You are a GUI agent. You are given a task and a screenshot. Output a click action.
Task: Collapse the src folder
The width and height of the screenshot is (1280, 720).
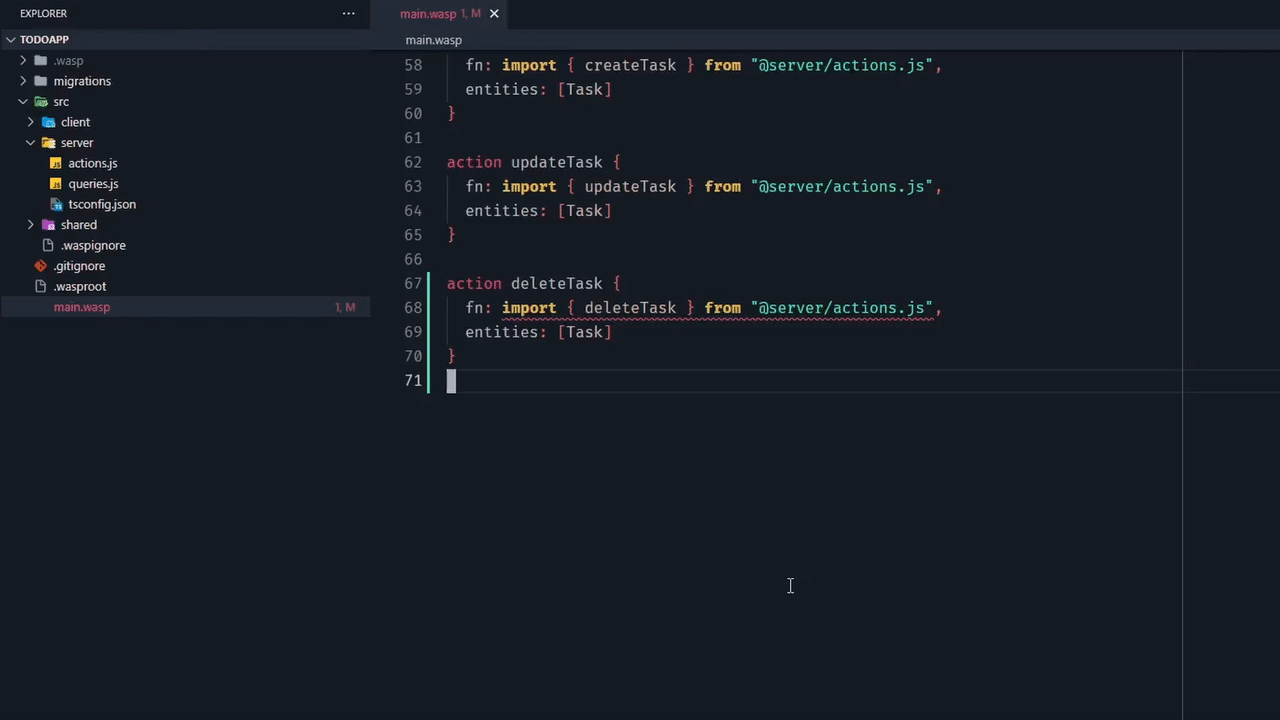tap(23, 102)
